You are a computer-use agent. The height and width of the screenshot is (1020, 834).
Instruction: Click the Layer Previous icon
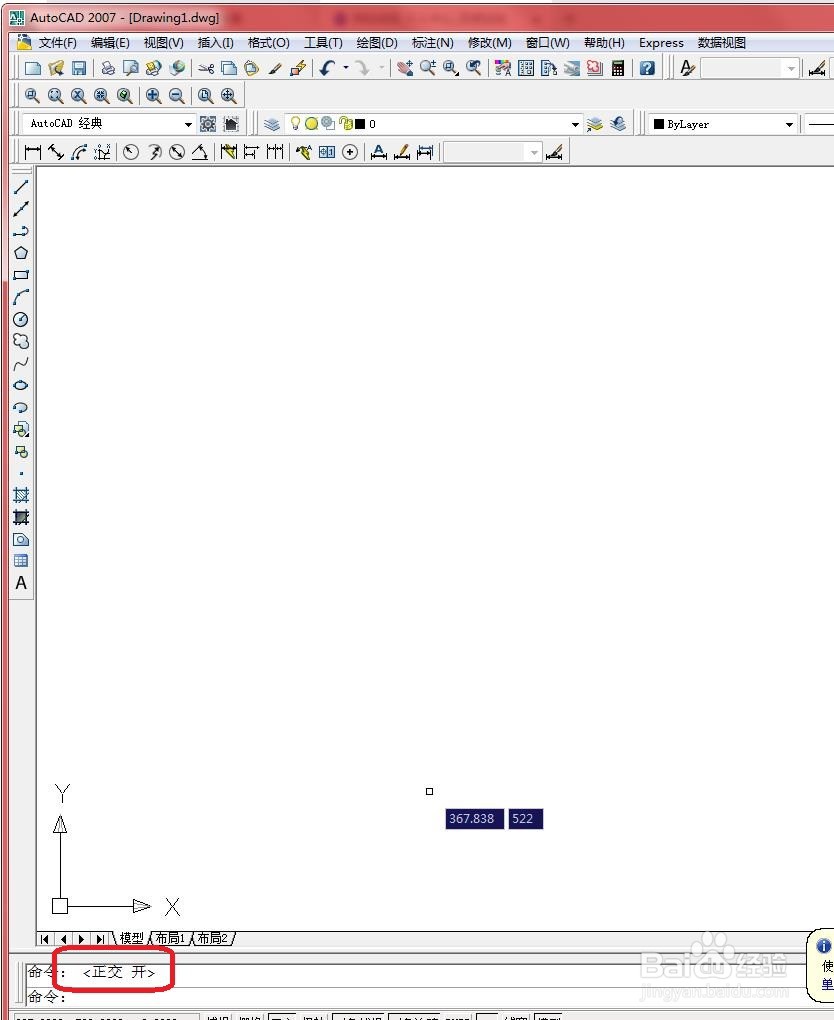click(618, 124)
